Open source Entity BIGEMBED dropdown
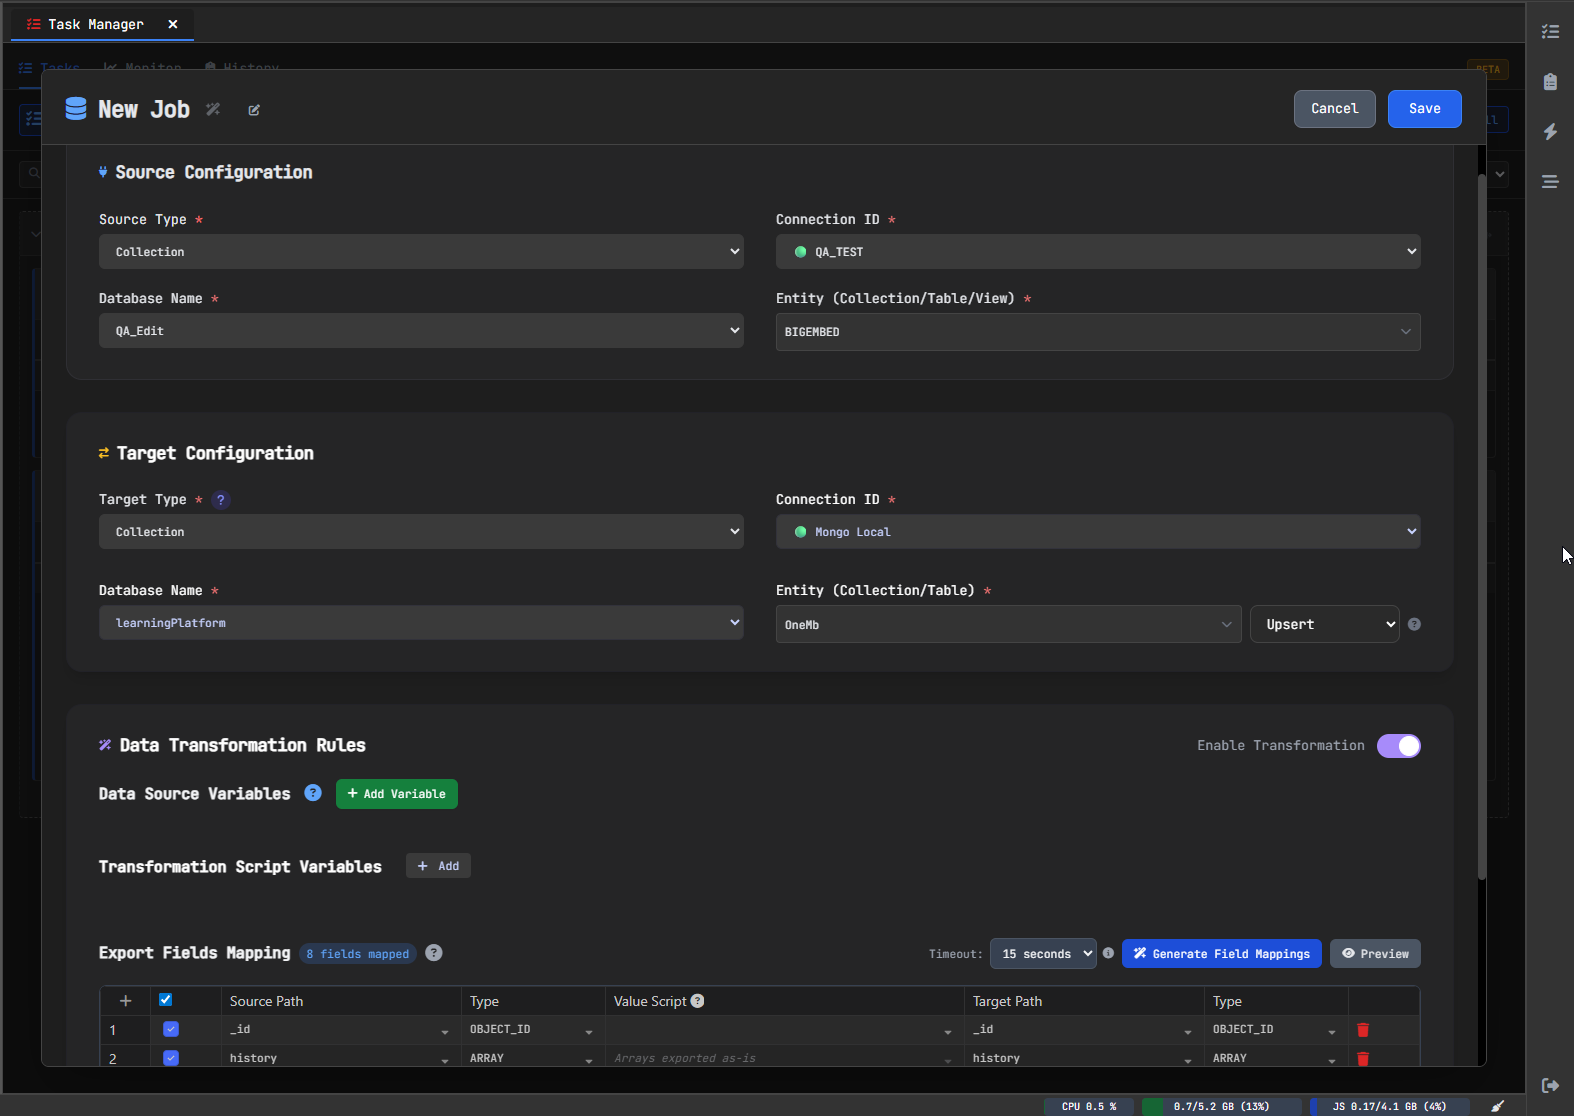This screenshot has height=1116, width=1574. tap(1098, 332)
